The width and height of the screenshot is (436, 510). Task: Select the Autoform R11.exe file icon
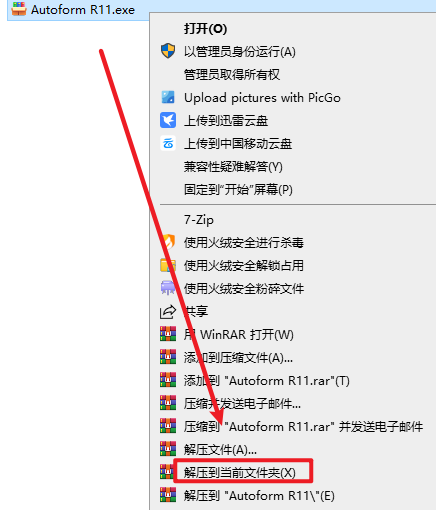click(x=19, y=9)
